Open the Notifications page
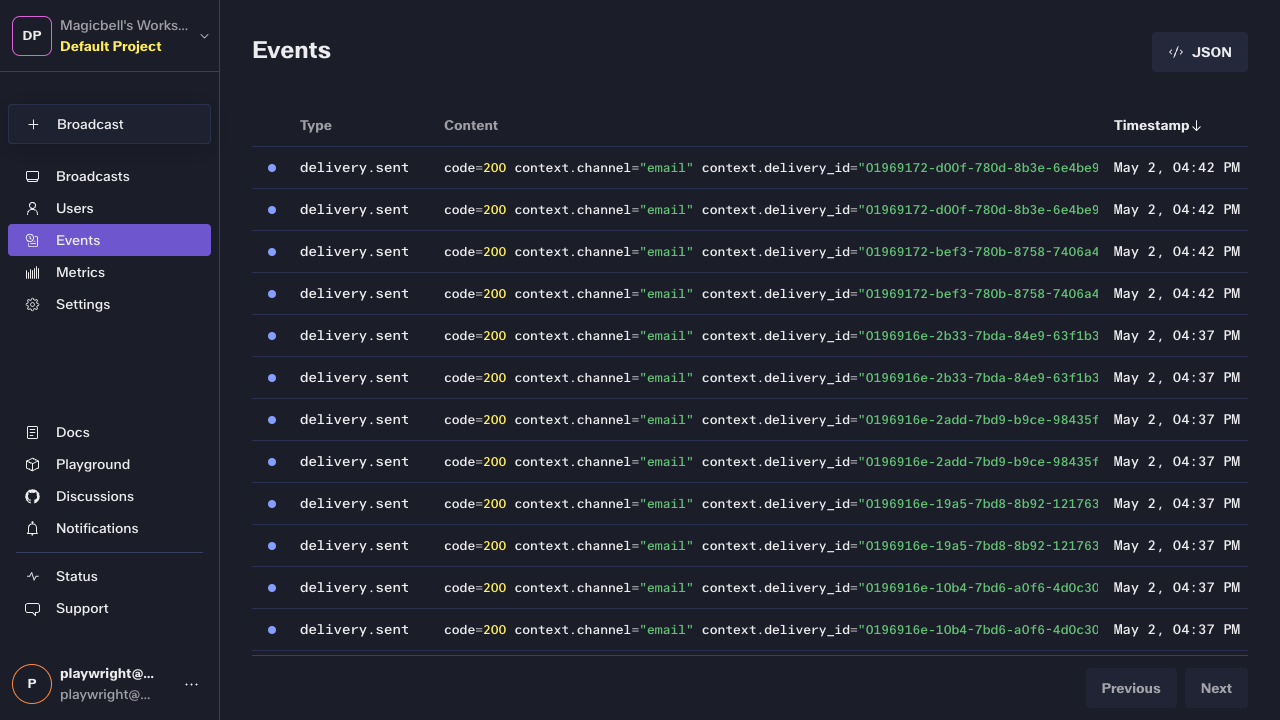 point(109,528)
